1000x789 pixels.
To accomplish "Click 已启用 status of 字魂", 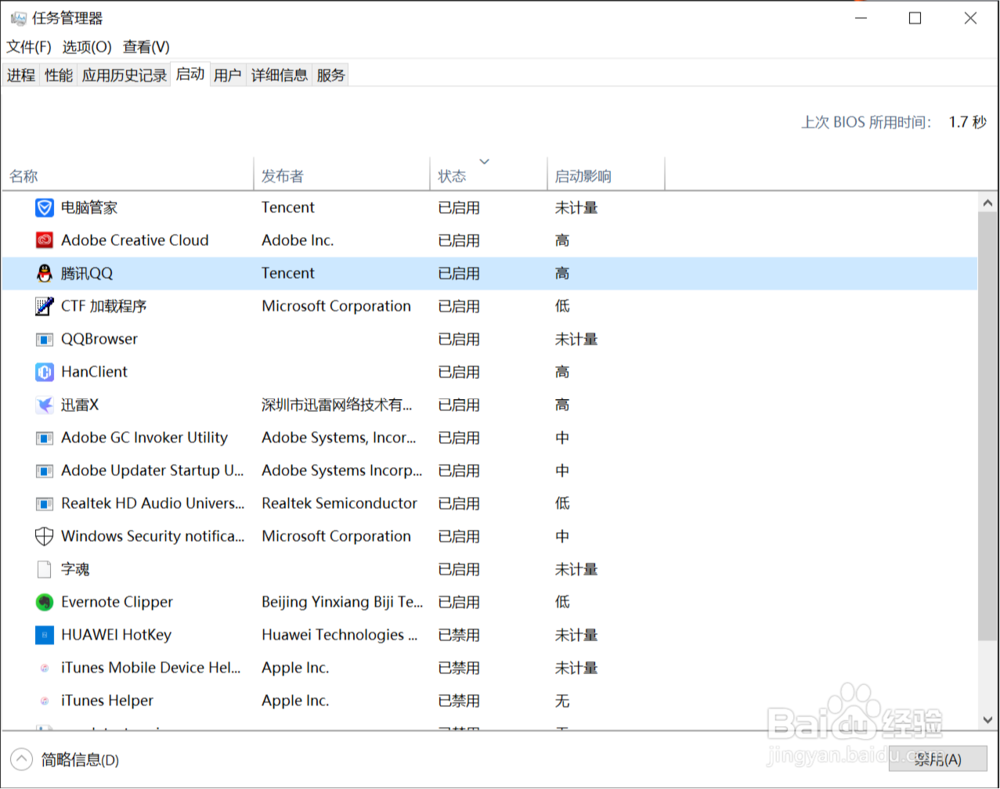I will [459, 570].
